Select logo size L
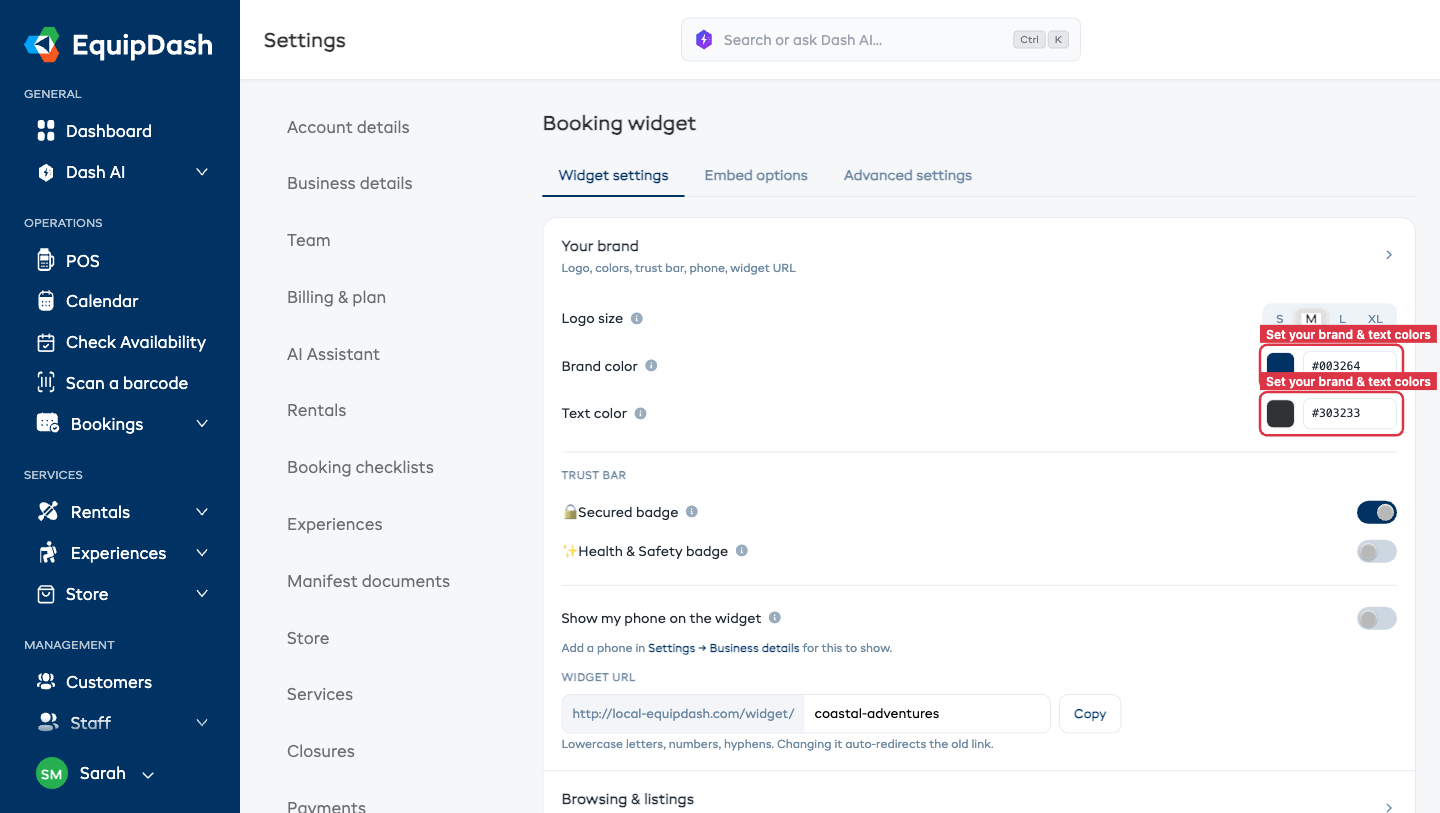This screenshot has height=813, width=1440. tap(1342, 319)
